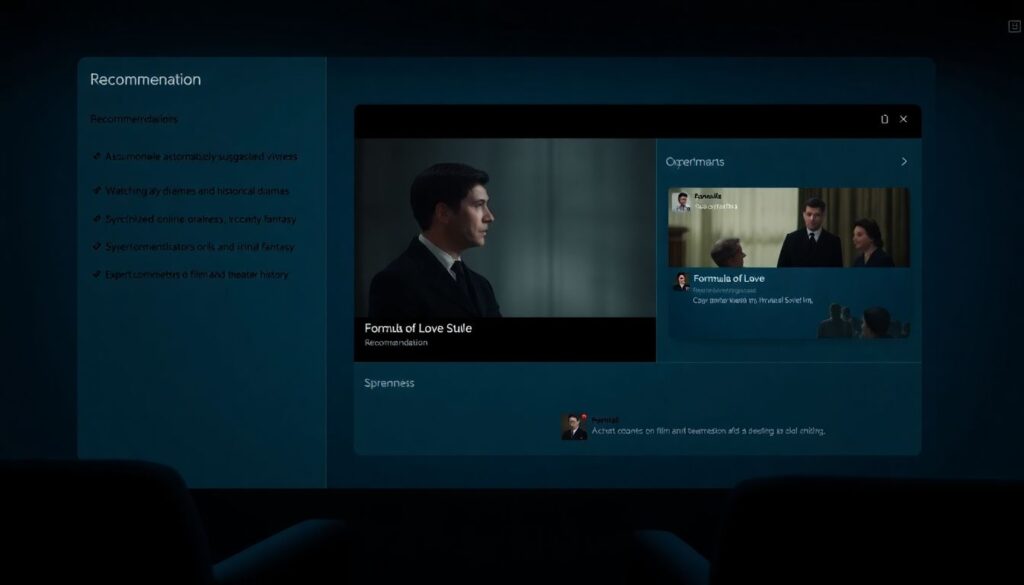1024x585 pixels.
Task: Click the icon in the top-right screen corner
Action: click(1014, 27)
